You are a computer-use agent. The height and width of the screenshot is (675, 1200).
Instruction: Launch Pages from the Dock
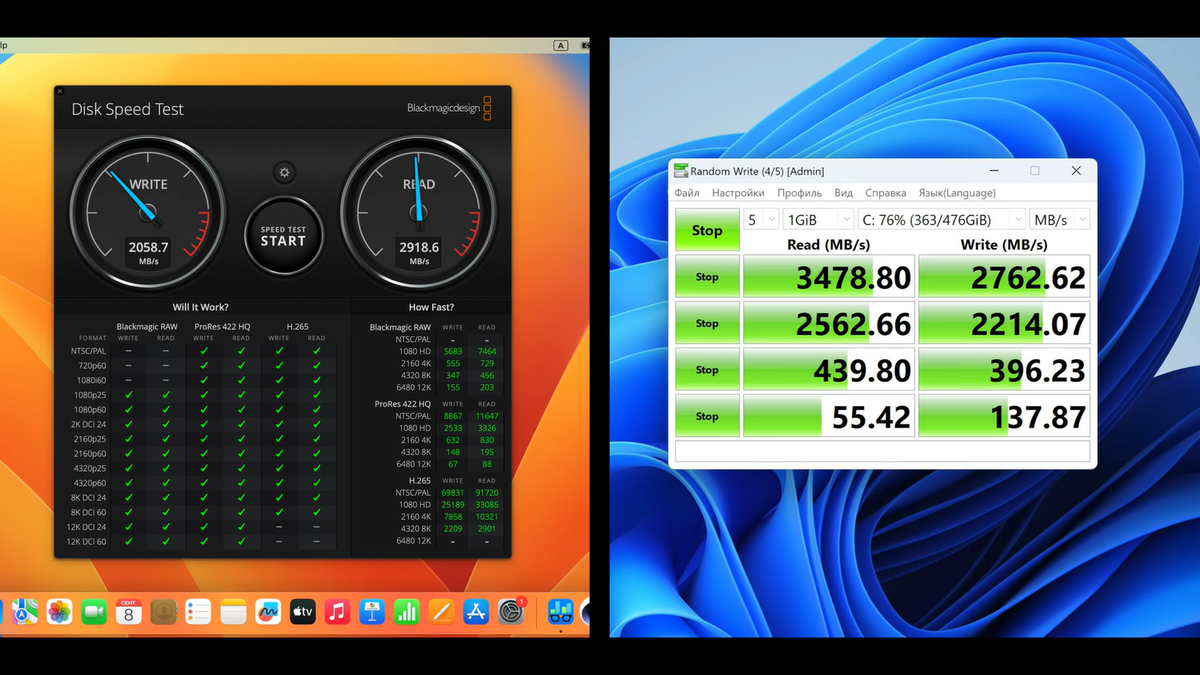click(441, 611)
